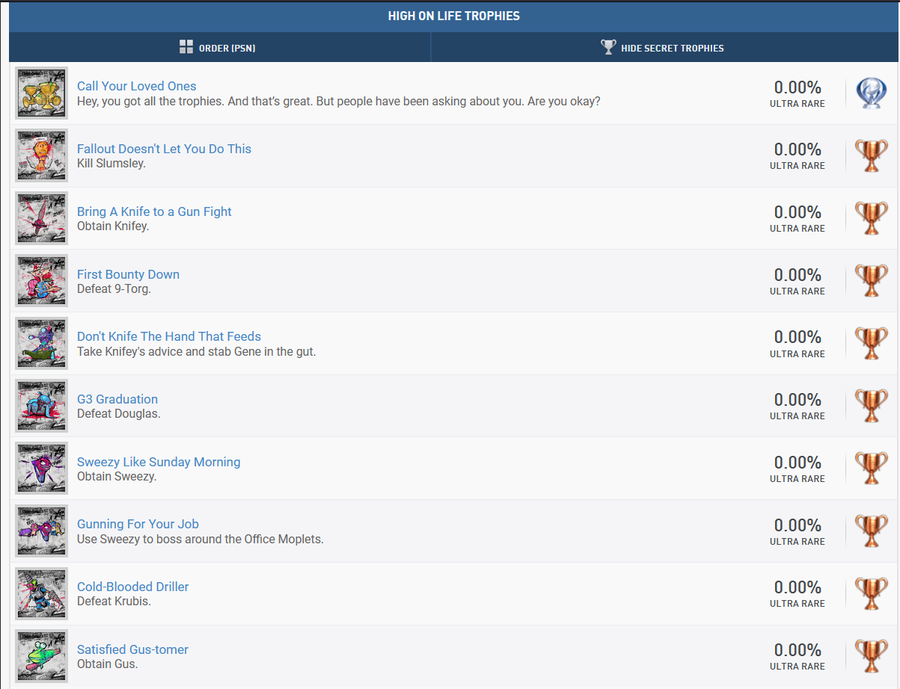
Task: Click the trophy icon beside Hide Secret Trophies
Action: pos(608,47)
